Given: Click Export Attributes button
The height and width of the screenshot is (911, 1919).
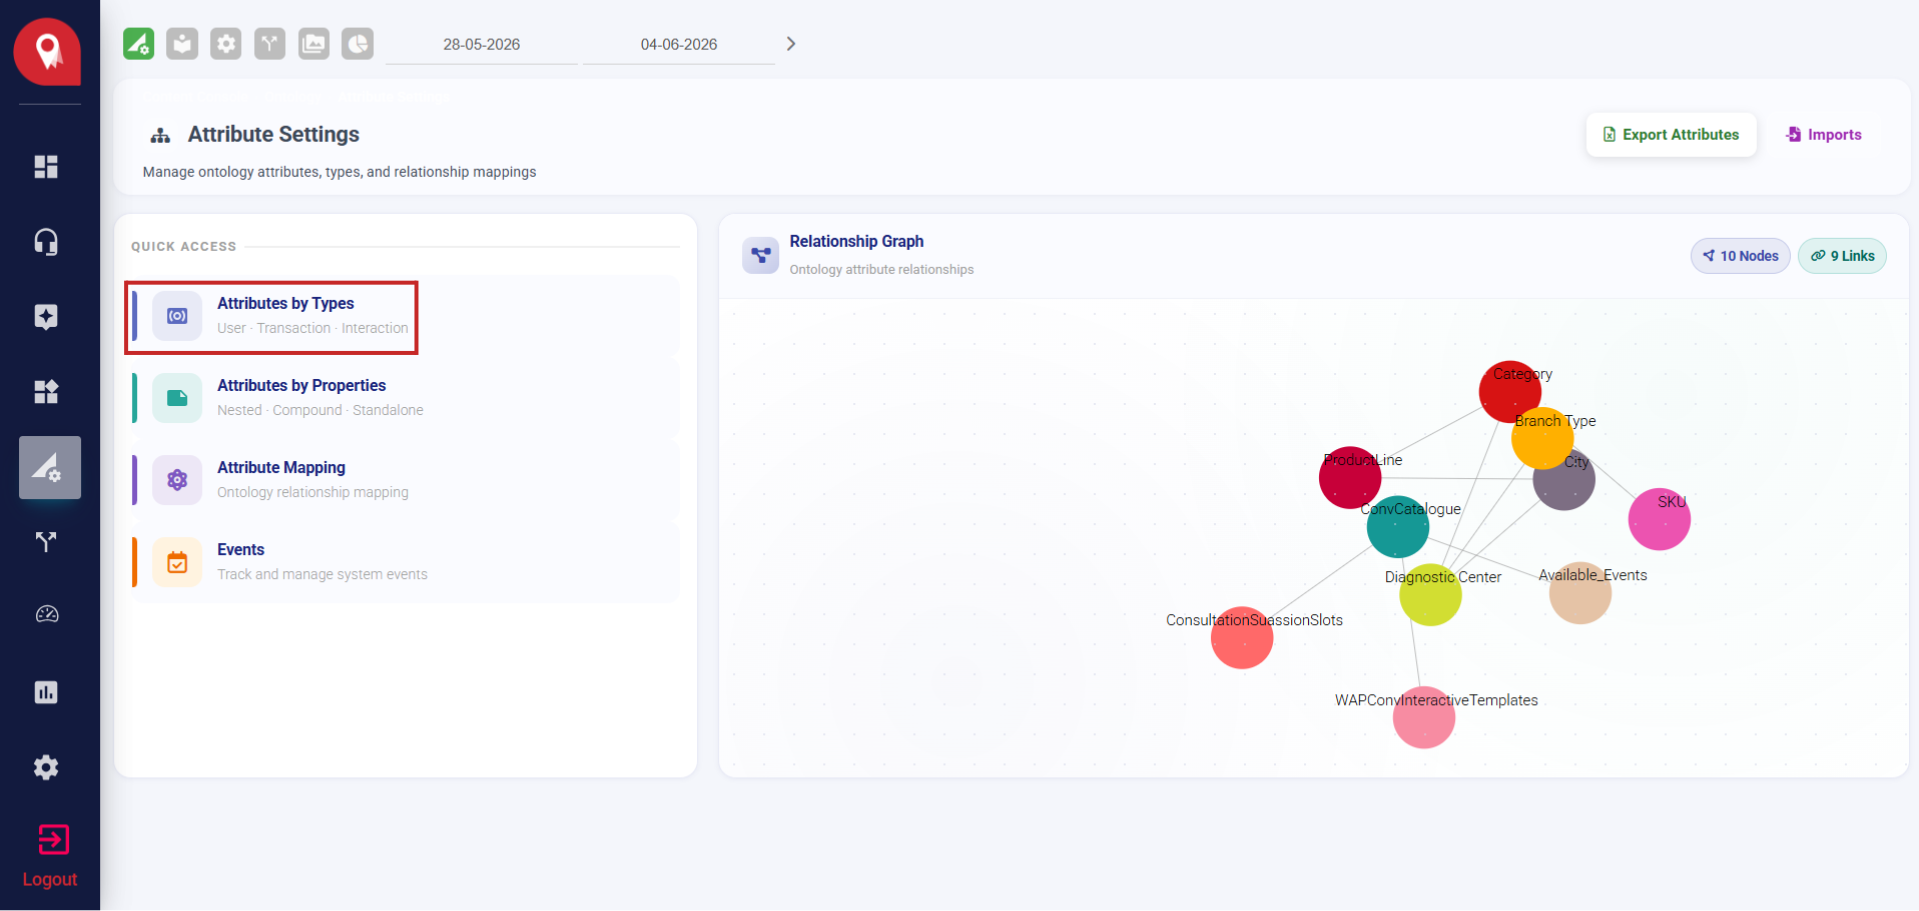Looking at the screenshot, I should (1671, 135).
